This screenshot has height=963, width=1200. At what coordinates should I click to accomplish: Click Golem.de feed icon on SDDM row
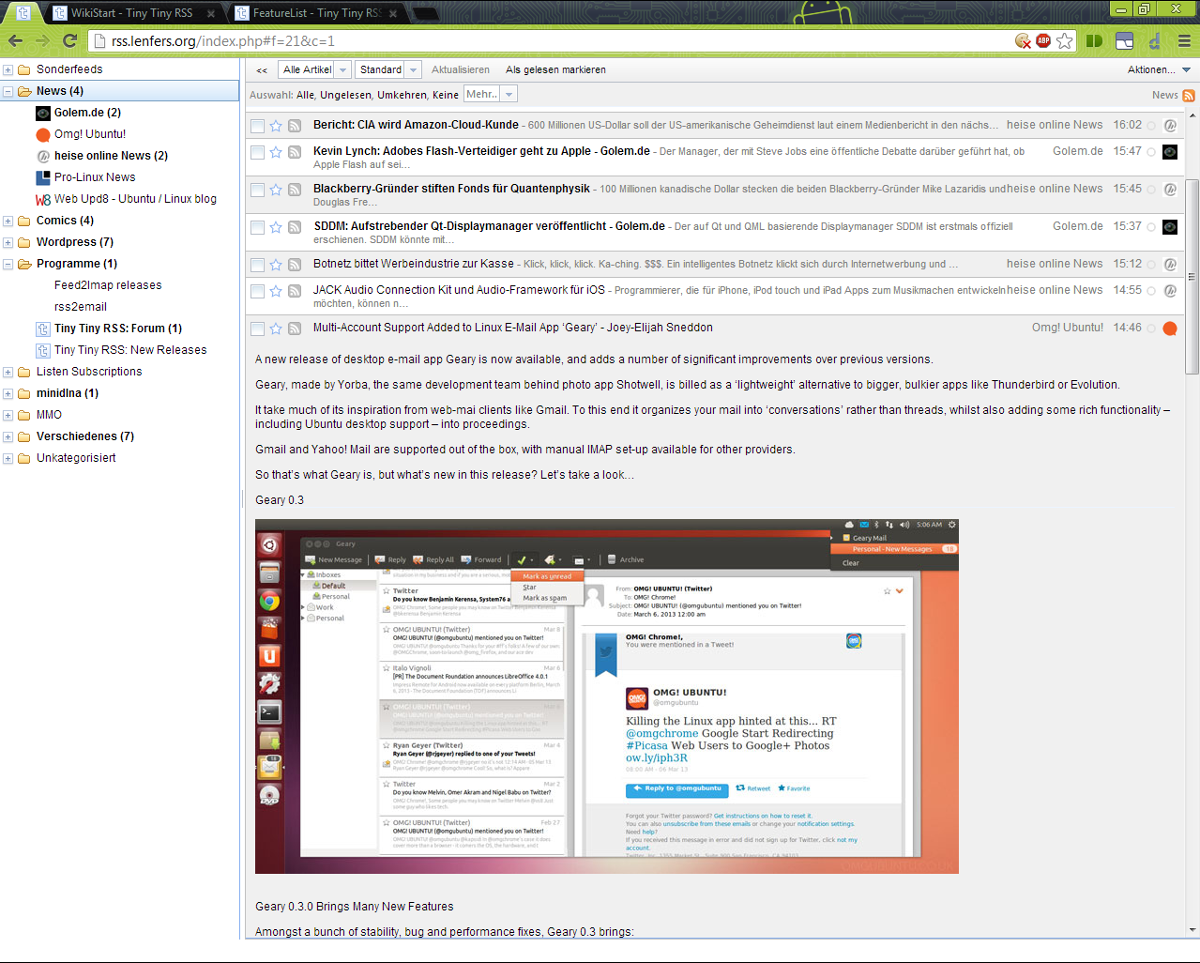coord(1170,227)
